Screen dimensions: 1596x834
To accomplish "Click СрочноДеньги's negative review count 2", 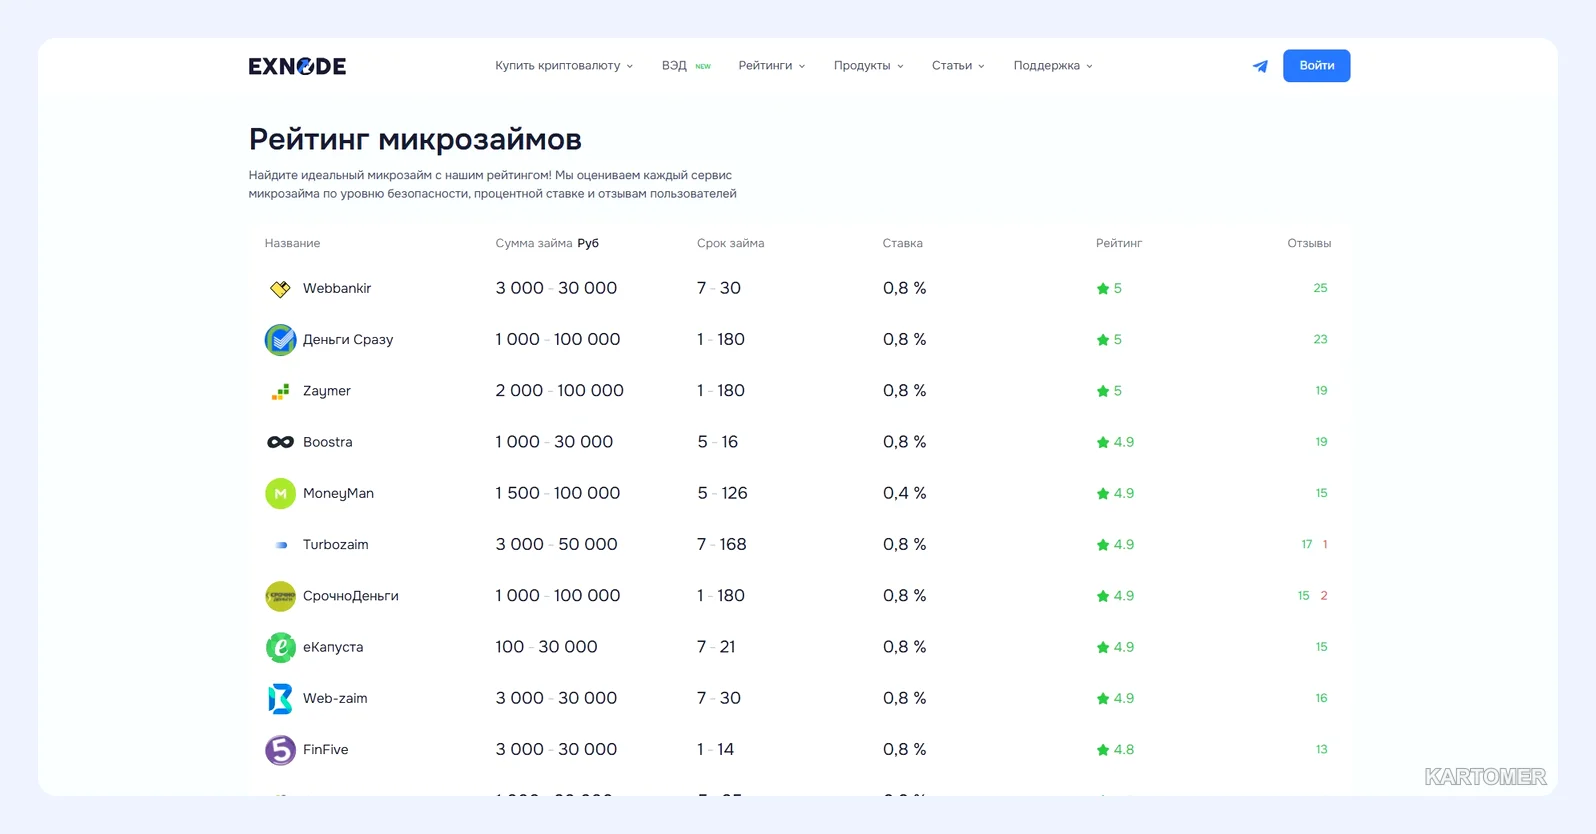I will 1324,596.
